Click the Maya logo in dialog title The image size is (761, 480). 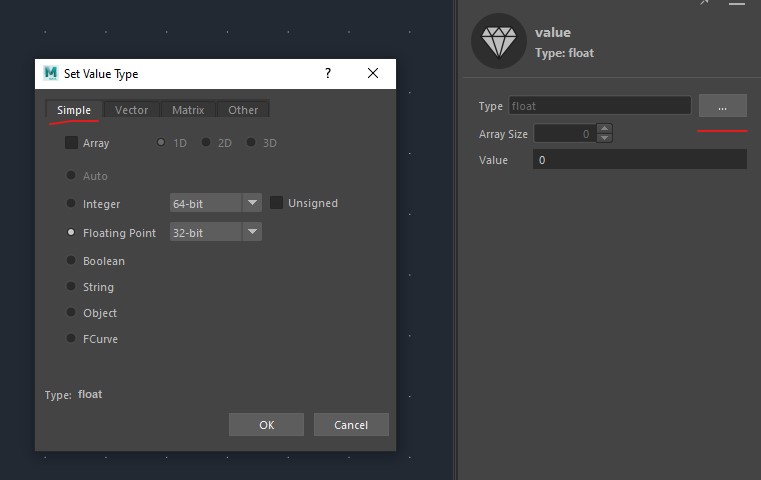click(x=51, y=73)
